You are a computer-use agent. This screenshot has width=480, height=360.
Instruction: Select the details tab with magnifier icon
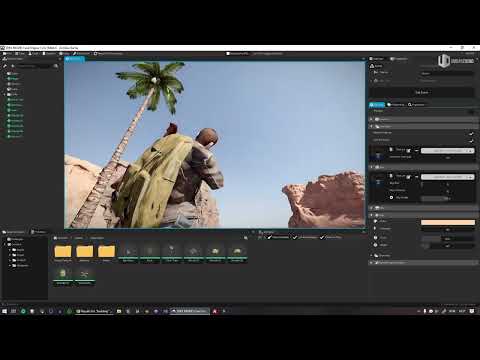point(416,105)
